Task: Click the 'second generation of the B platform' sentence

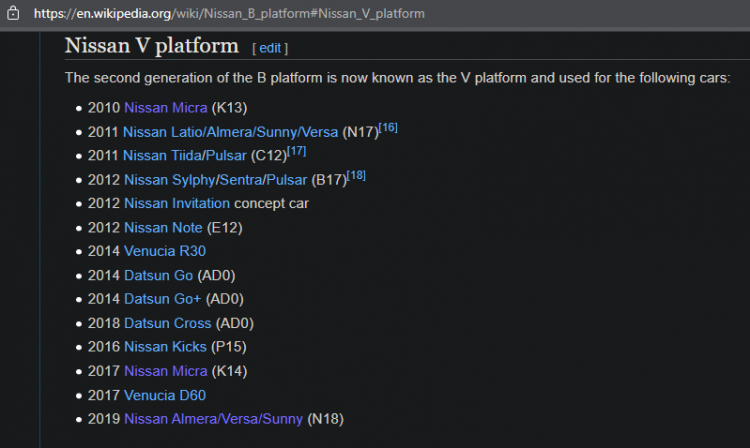Action: click(397, 78)
